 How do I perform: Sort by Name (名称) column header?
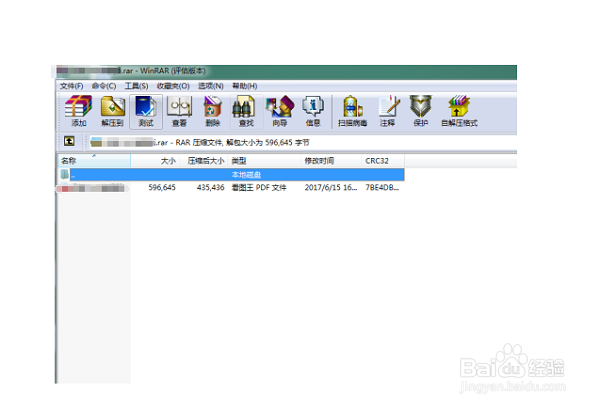coord(94,161)
